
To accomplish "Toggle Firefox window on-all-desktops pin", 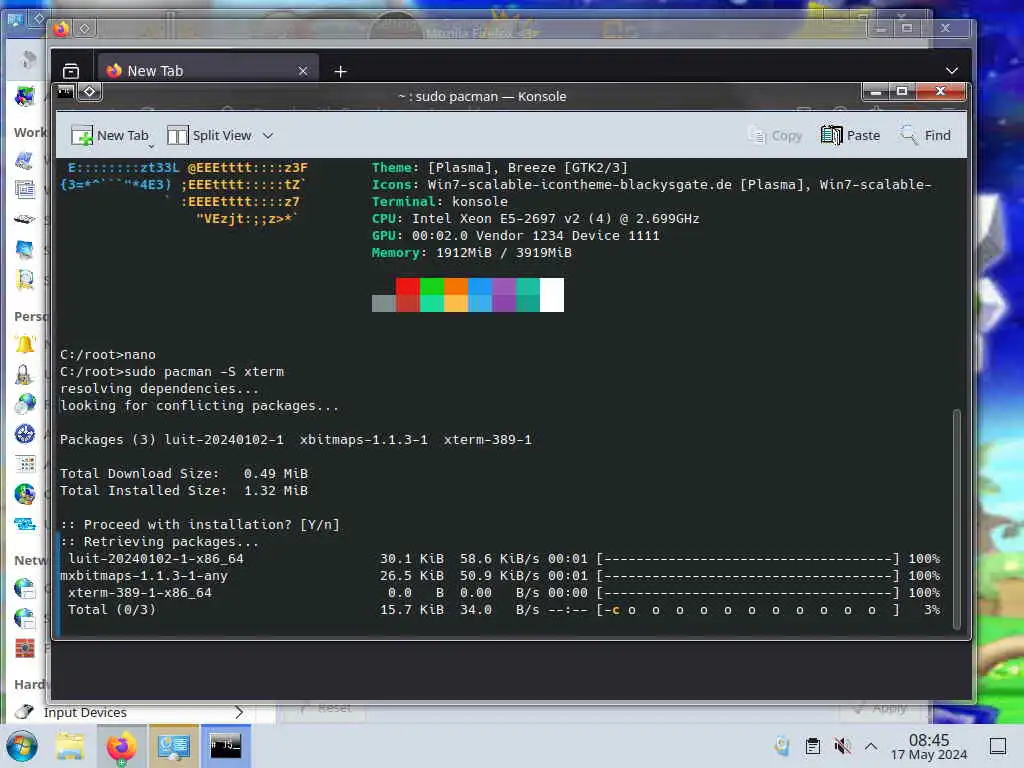I will pyautogui.click(x=85, y=29).
